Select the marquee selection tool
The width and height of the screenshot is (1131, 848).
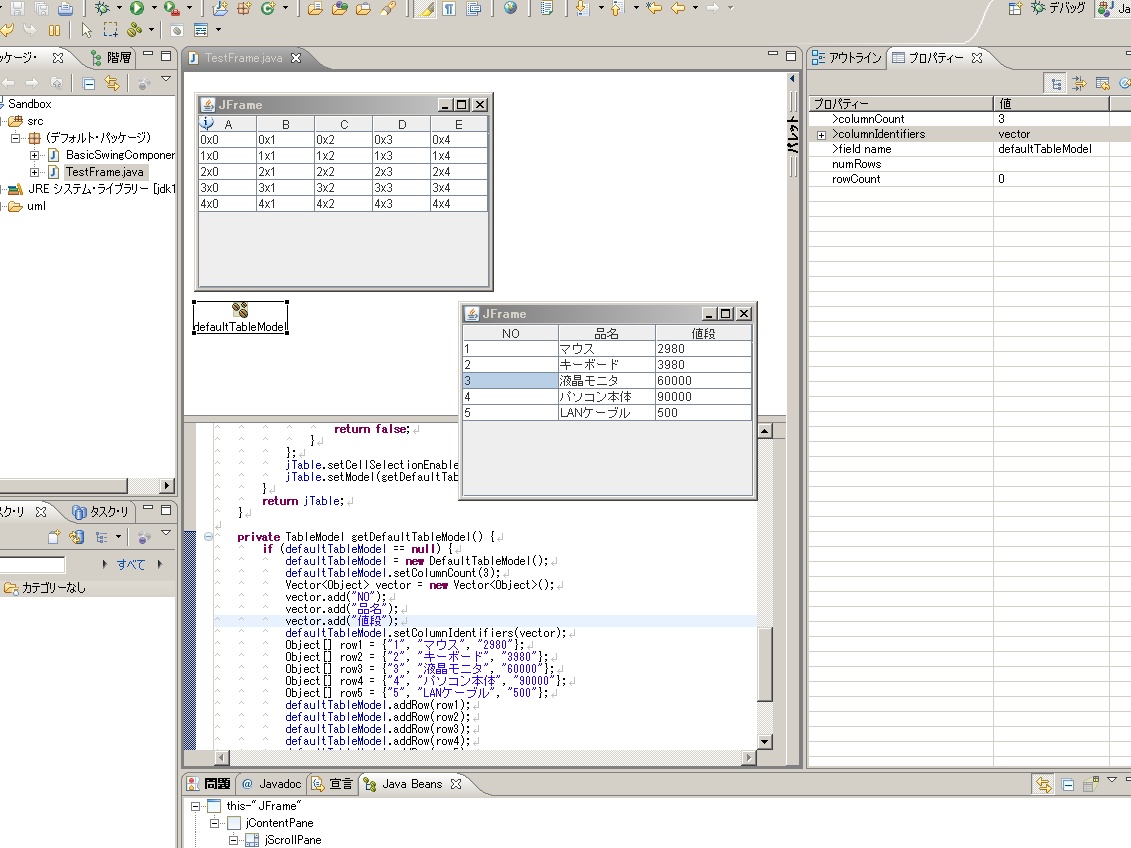point(110,30)
